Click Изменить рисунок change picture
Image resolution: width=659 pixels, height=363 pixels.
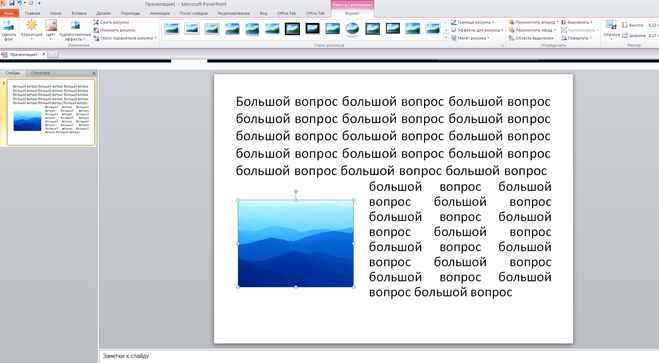tap(115, 30)
